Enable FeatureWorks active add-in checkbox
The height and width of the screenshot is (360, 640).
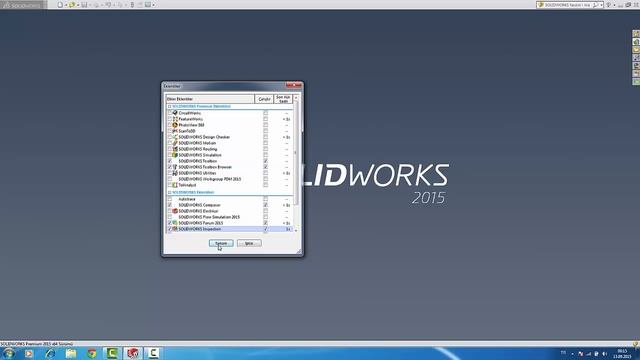point(170,119)
